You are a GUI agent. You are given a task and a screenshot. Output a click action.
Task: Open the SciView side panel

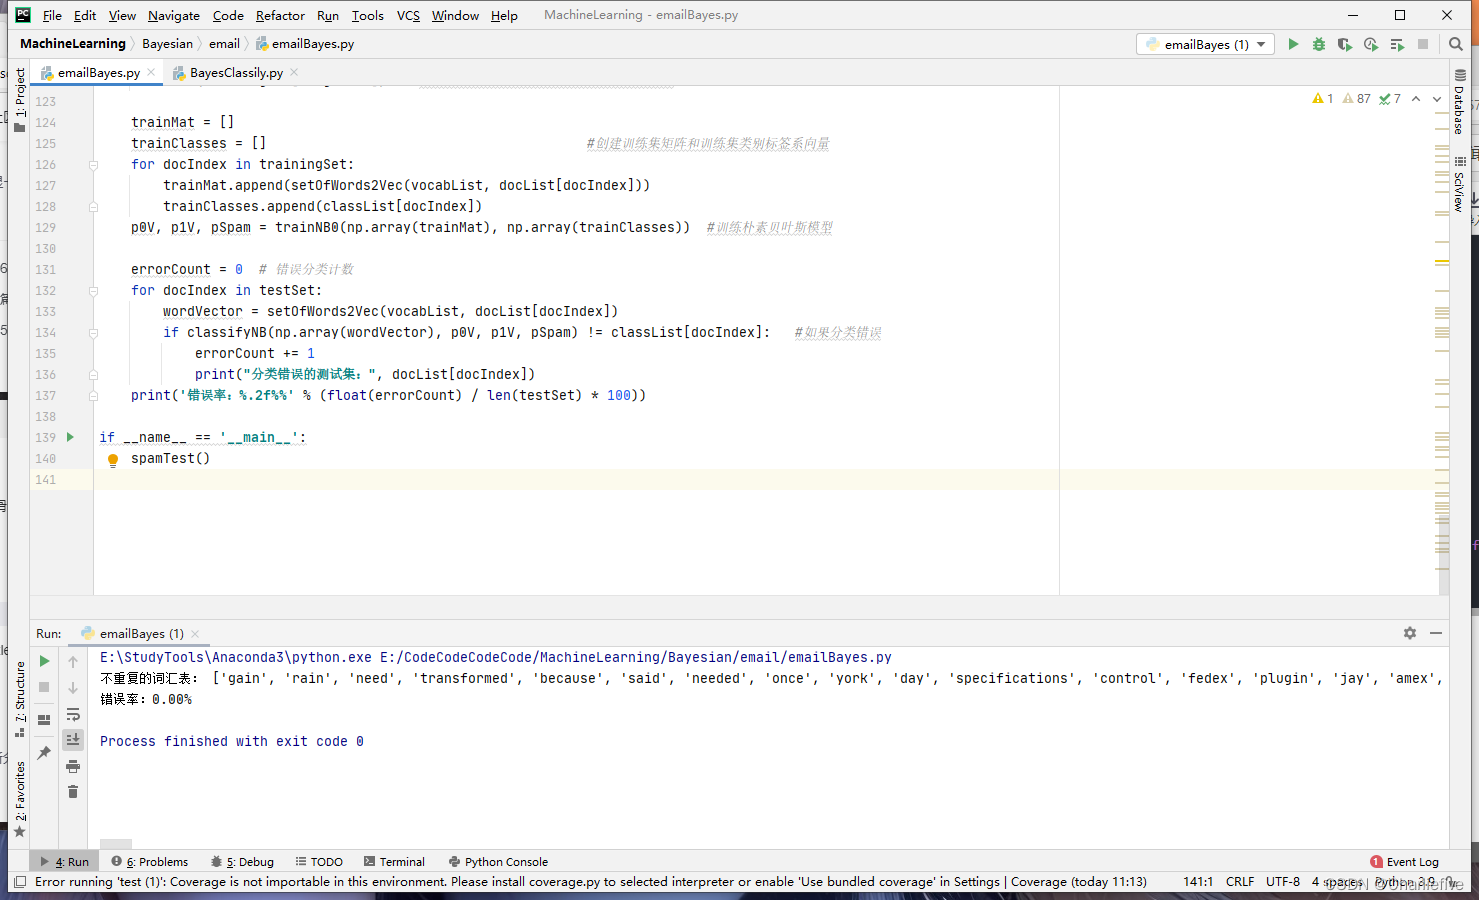click(x=1460, y=183)
